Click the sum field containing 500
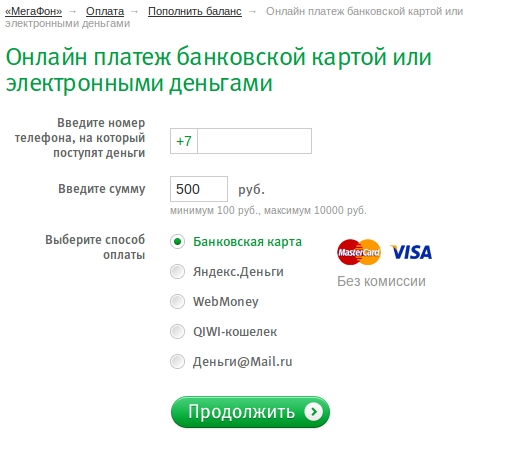This screenshot has height=456, width=505. [x=199, y=189]
